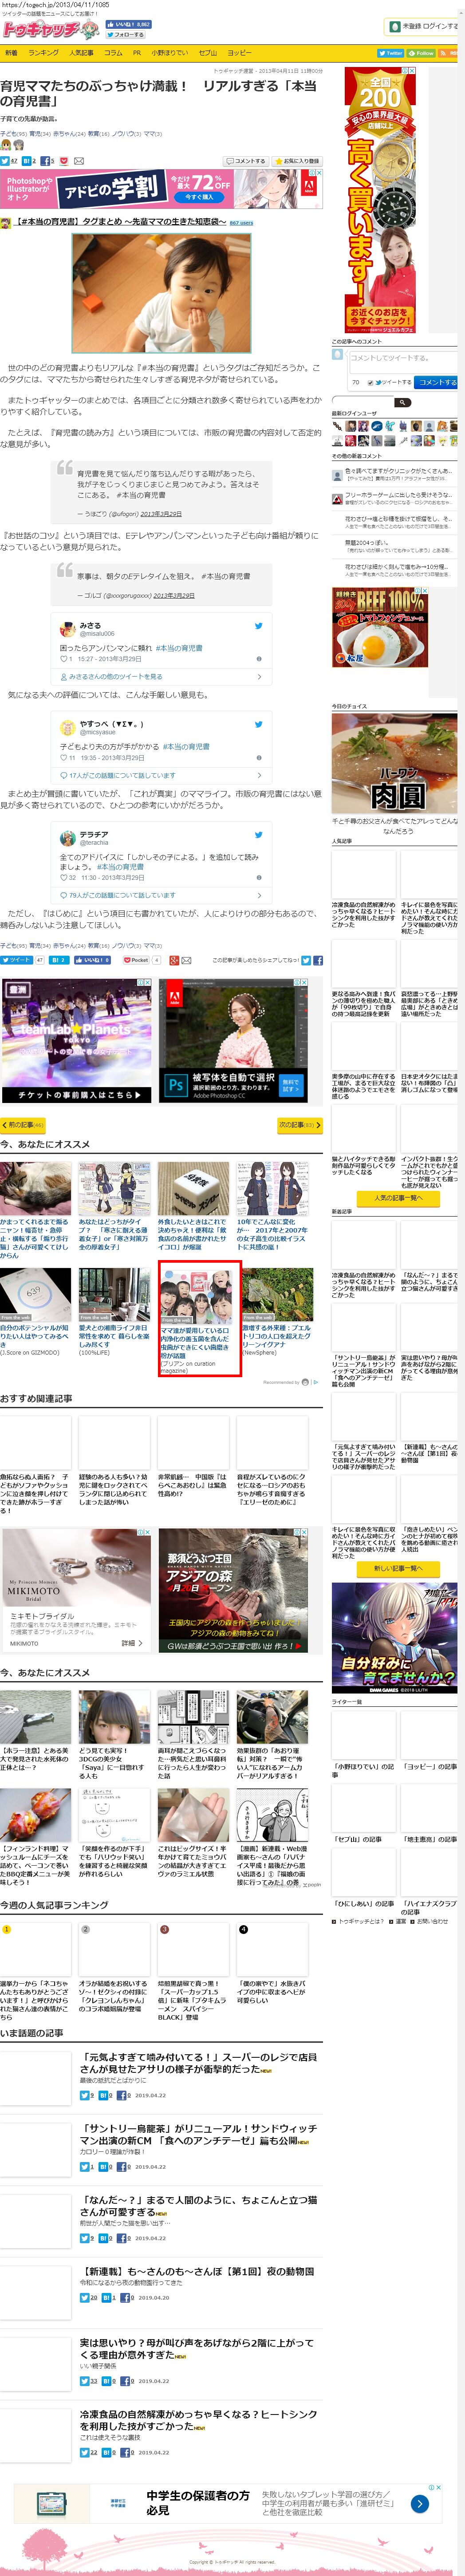Open the ランキング nav tab
The width and height of the screenshot is (465, 2576).
coord(43,53)
